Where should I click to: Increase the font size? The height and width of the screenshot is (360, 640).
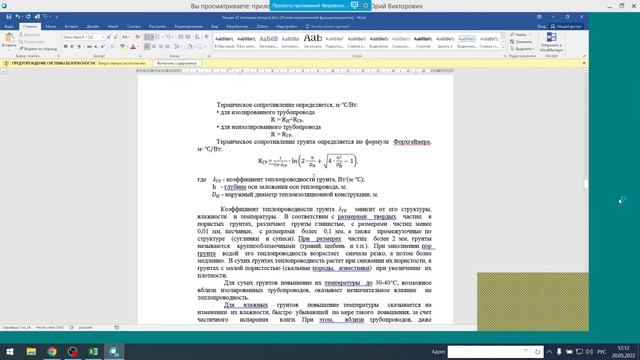[x=109, y=37]
